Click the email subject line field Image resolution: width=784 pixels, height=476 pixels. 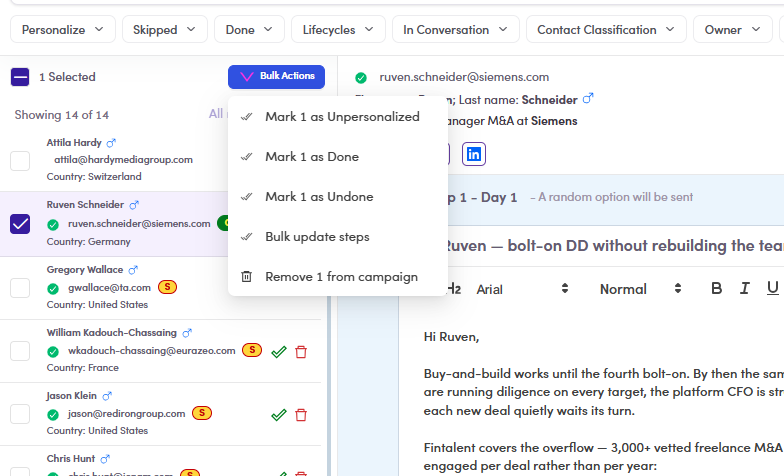tap(614, 246)
